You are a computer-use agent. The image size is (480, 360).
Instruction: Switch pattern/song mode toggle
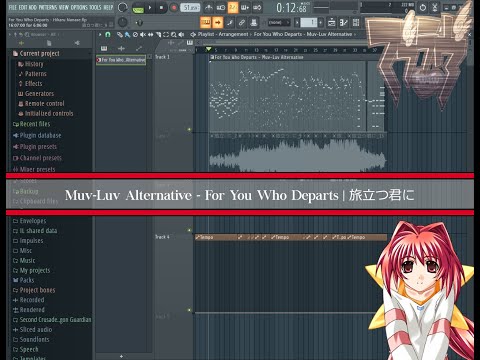[x=138, y=8]
